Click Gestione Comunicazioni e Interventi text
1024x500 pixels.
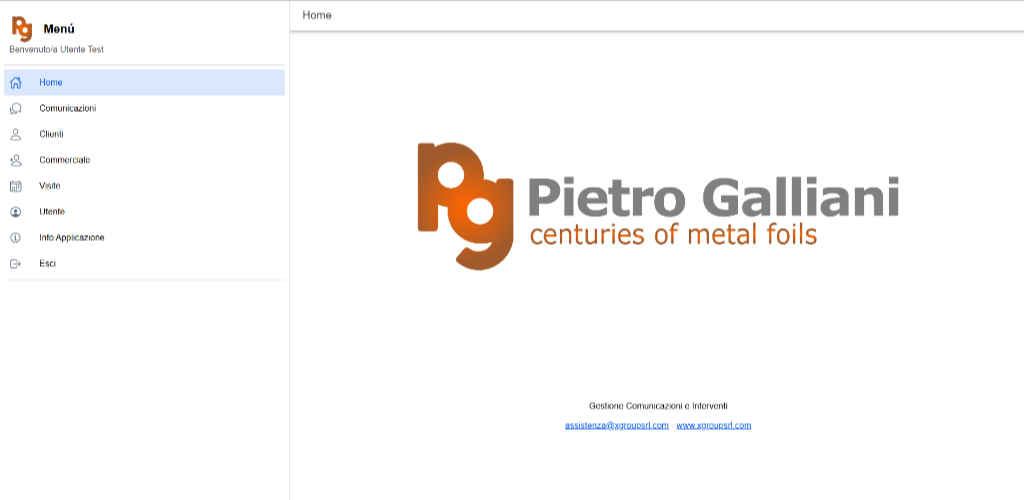pos(658,406)
